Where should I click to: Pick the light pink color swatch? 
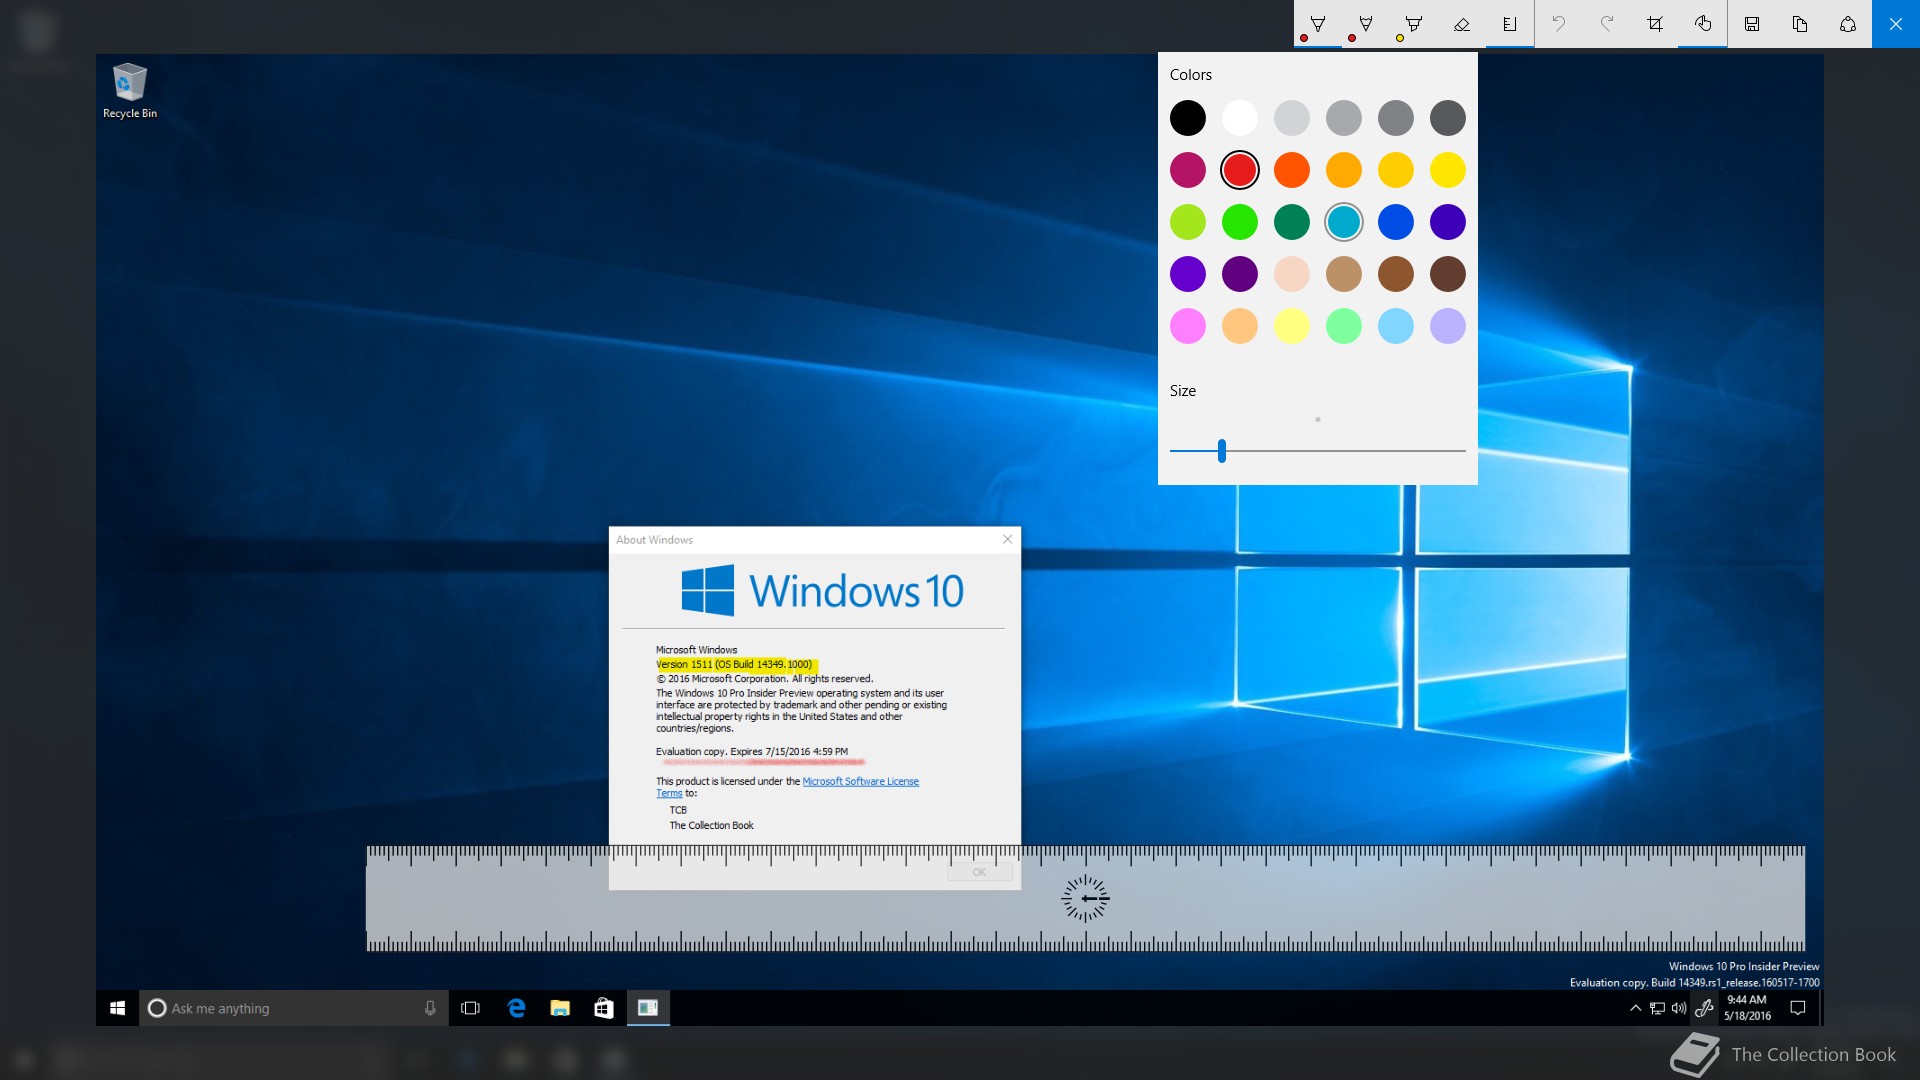pos(1188,326)
